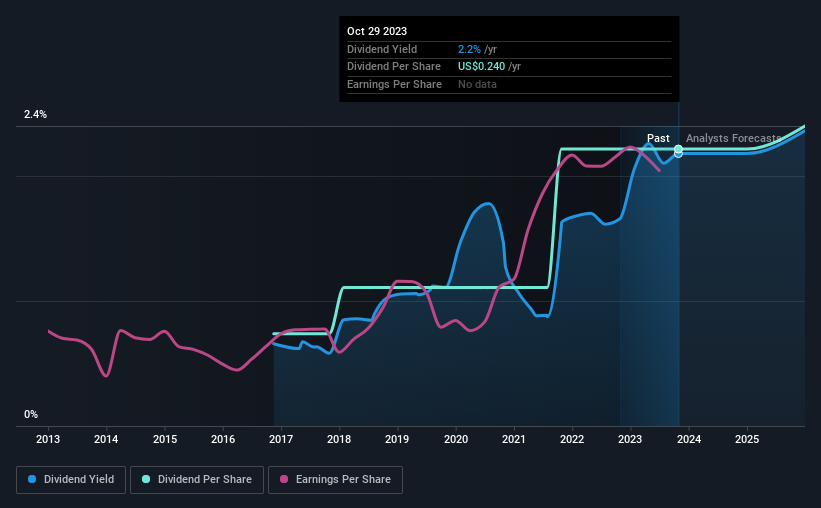Click the 2017 x-axis label

pyautogui.click(x=281, y=439)
